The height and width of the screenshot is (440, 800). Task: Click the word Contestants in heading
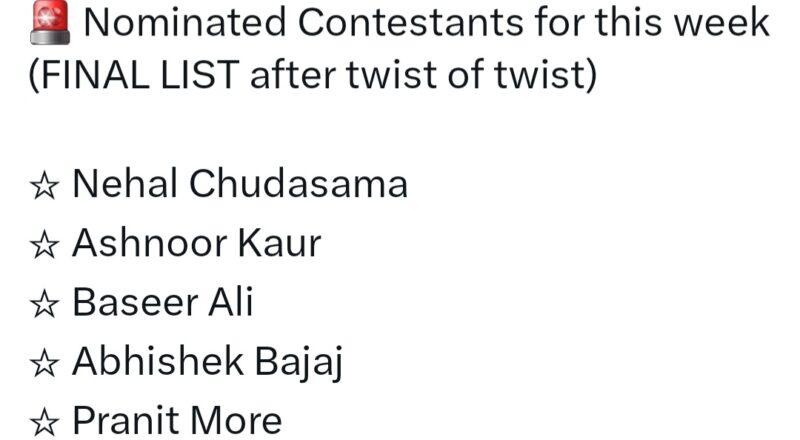411,22
